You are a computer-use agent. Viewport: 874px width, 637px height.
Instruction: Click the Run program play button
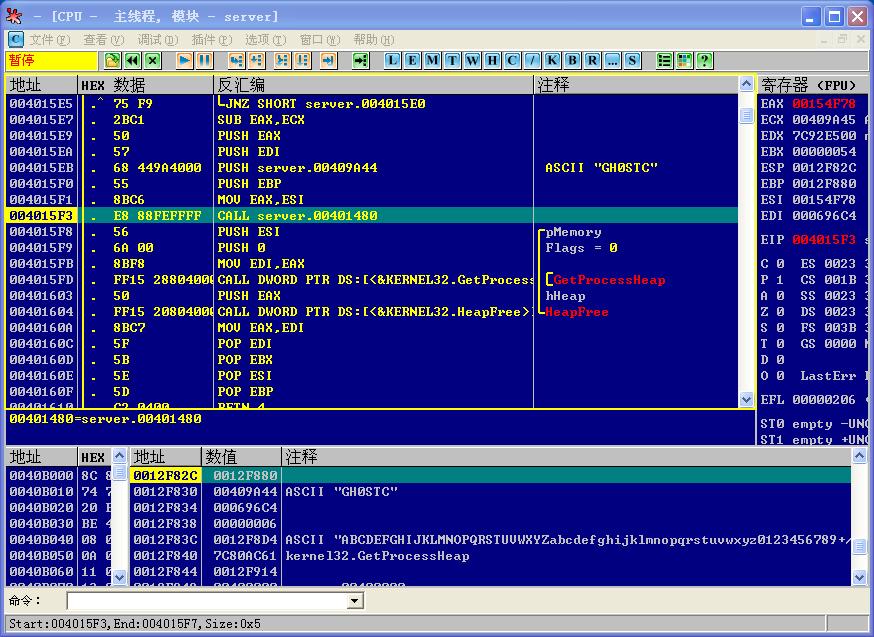[x=184, y=60]
